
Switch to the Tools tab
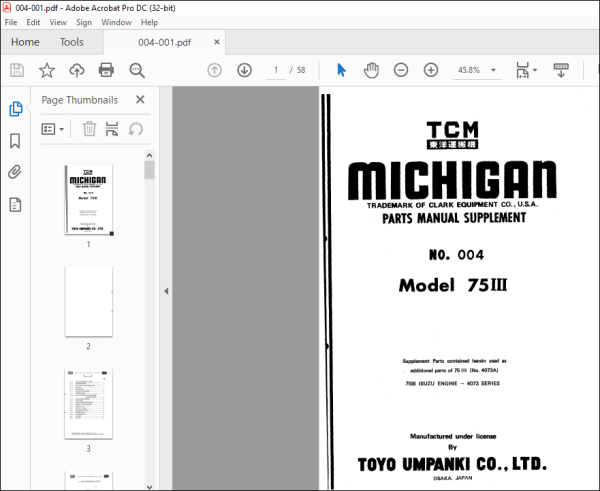(72, 42)
